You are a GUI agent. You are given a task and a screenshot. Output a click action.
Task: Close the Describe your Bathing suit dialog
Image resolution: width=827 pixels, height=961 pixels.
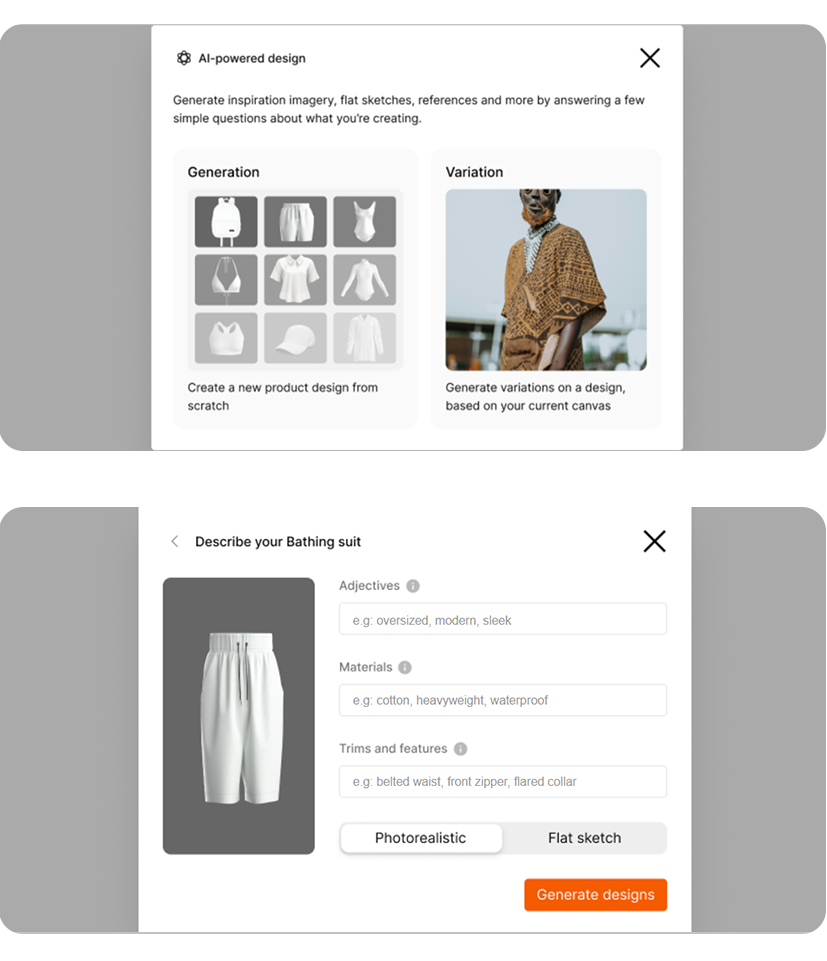(654, 541)
